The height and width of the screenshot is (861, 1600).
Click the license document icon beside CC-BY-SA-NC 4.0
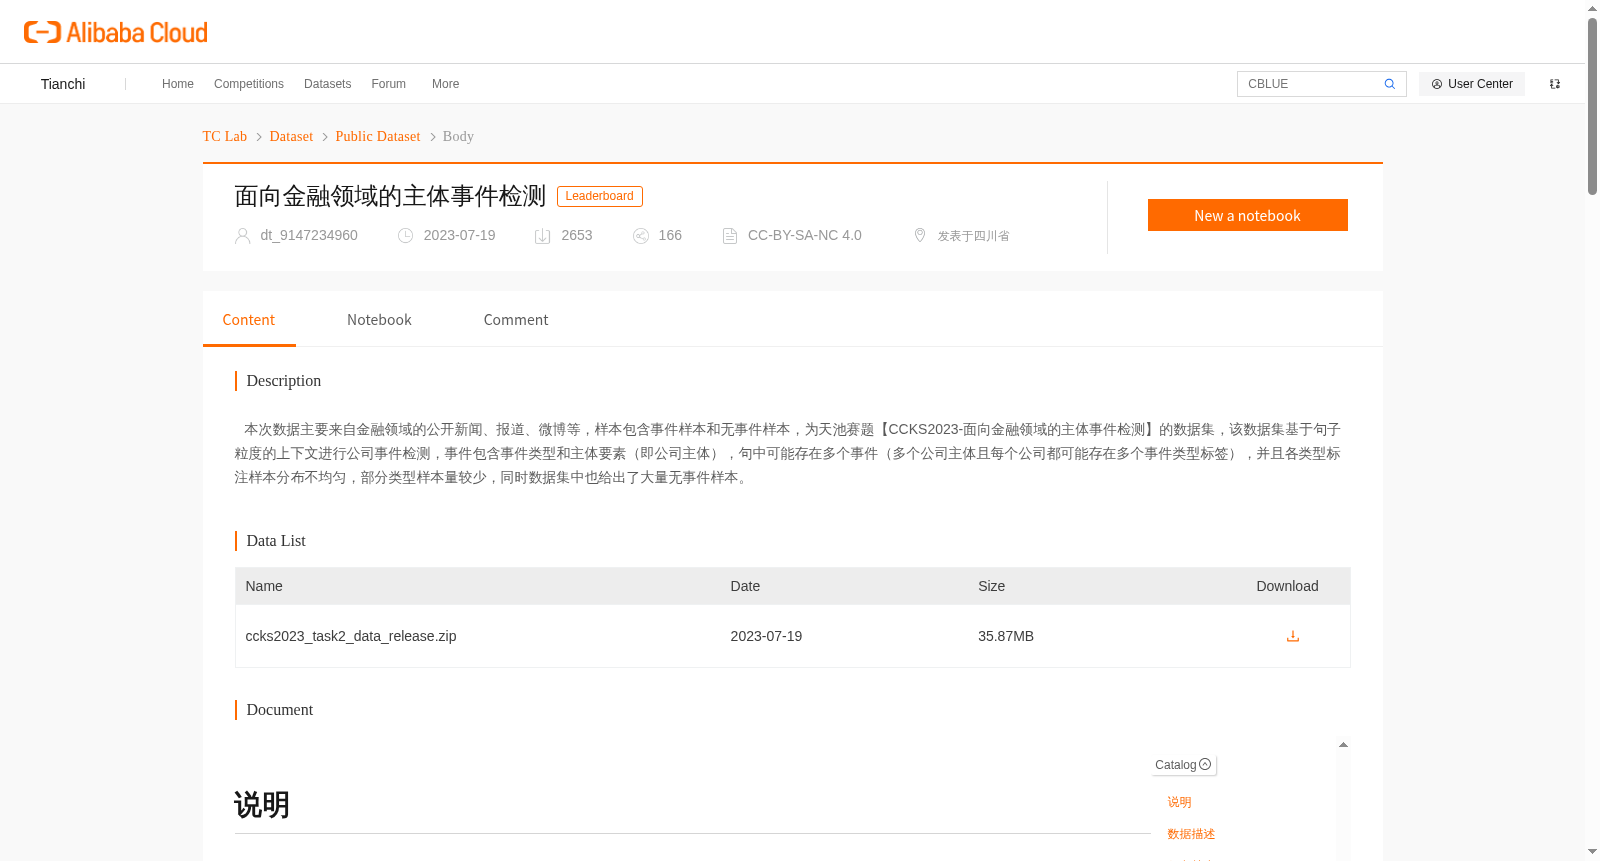[730, 236]
